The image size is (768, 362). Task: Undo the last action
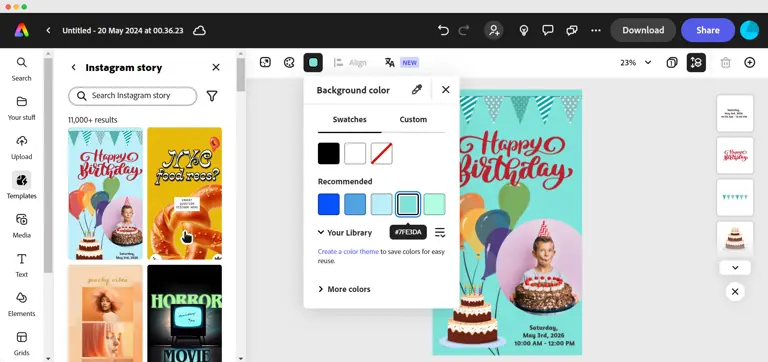point(443,30)
